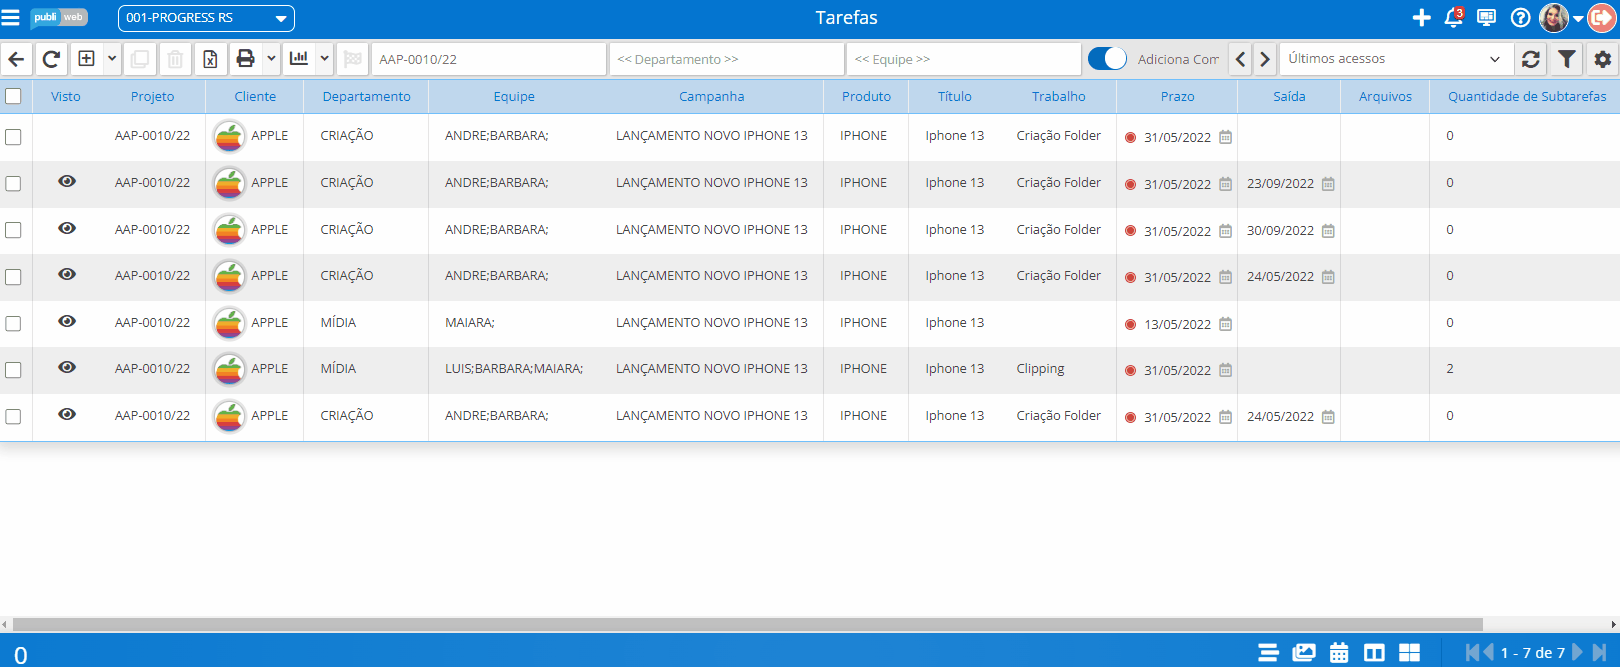
Task: Click the AAP-0010/22 project search field
Action: click(x=489, y=59)
